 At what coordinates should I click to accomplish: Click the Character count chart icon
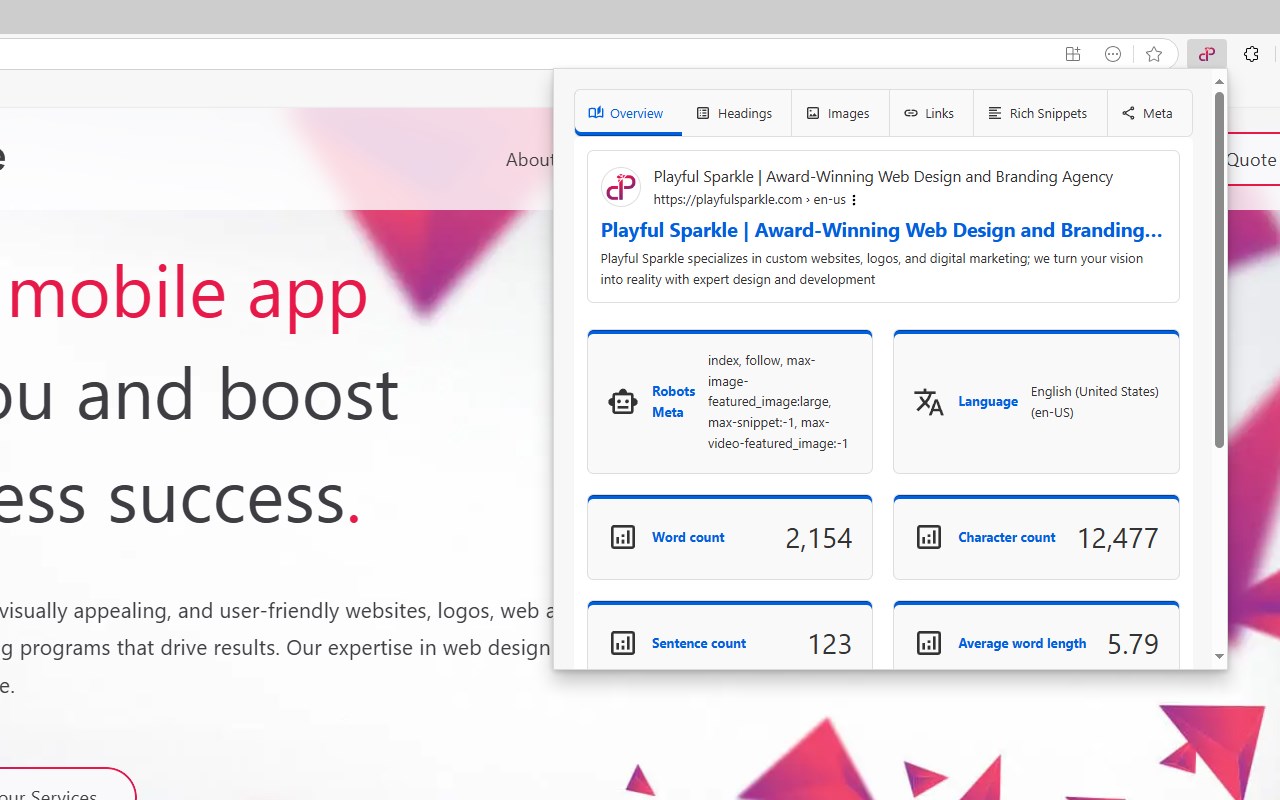coord(929,537)
